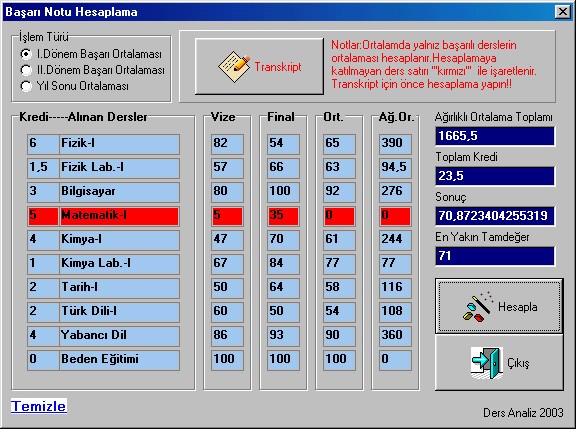Click the red Ağ.Or. field of Matematik-I

tap(395, 216)
